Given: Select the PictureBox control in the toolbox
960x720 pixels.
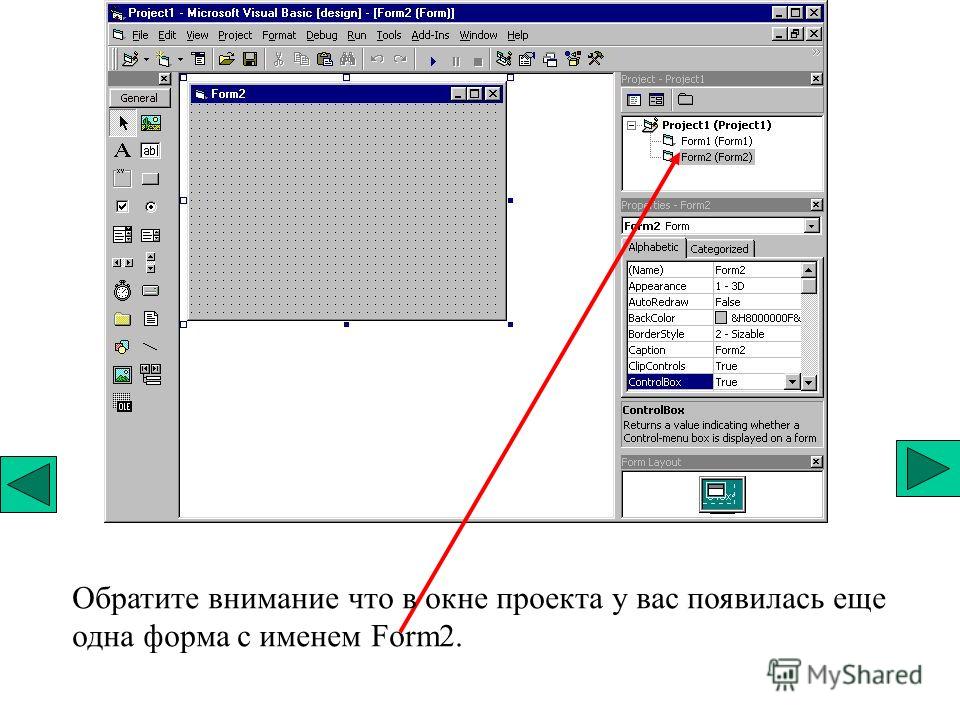Looking at the screenshot, I should click(x=151, y=123).
